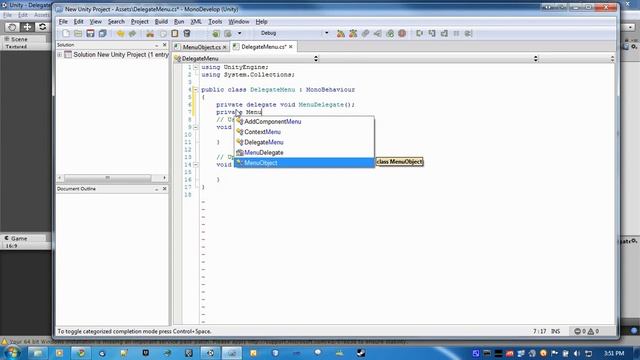
Task: Minimize the Solution pad
Action: (157, 45)
